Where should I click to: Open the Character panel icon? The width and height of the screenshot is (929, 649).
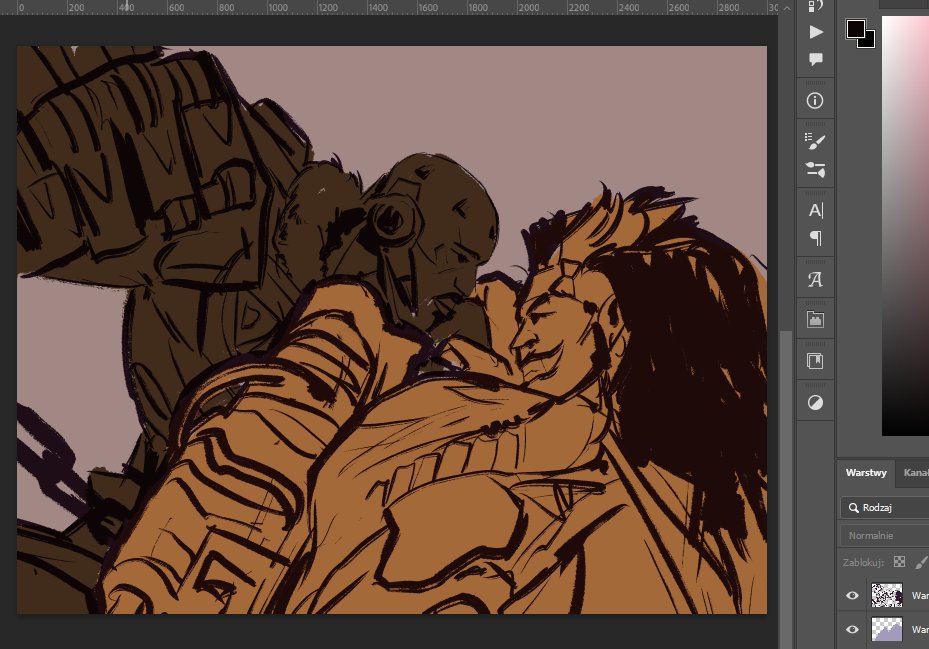815,210
